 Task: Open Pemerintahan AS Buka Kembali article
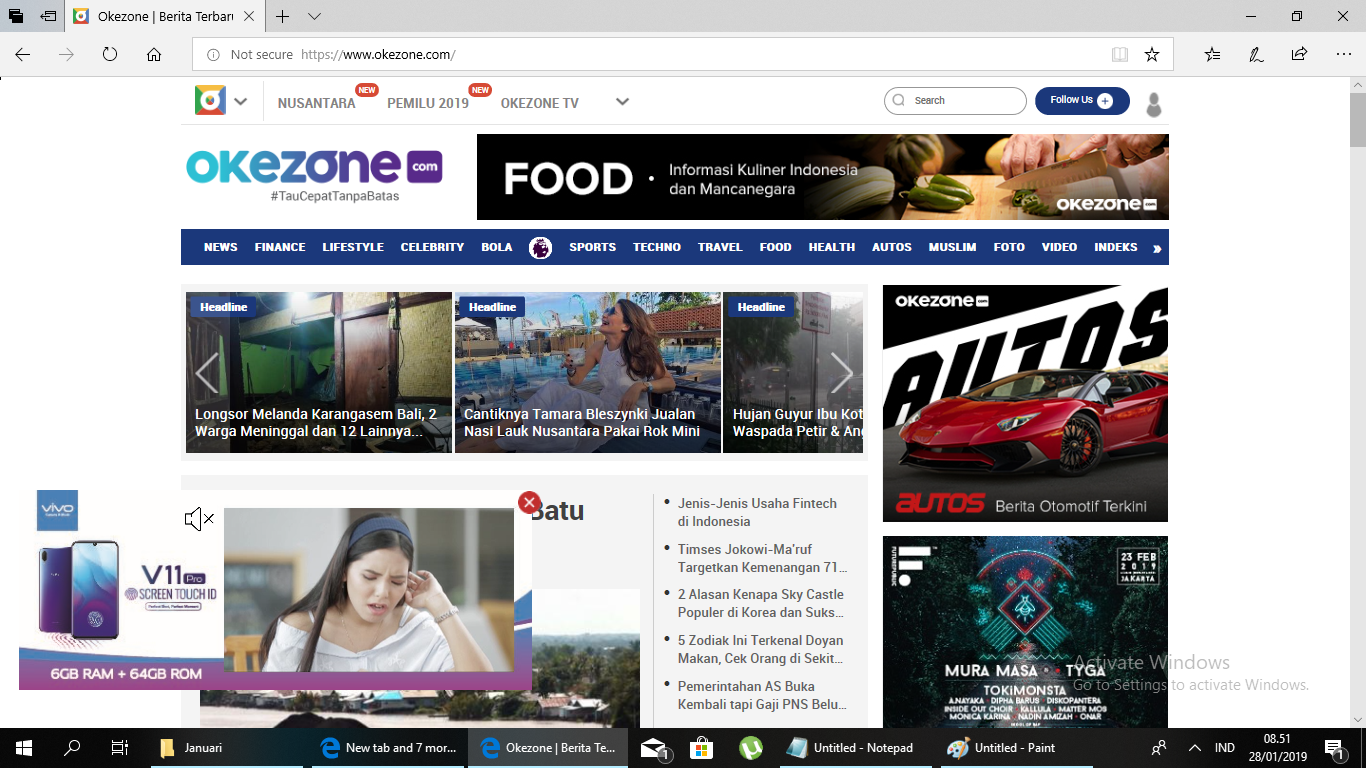(x=762, y=695)
